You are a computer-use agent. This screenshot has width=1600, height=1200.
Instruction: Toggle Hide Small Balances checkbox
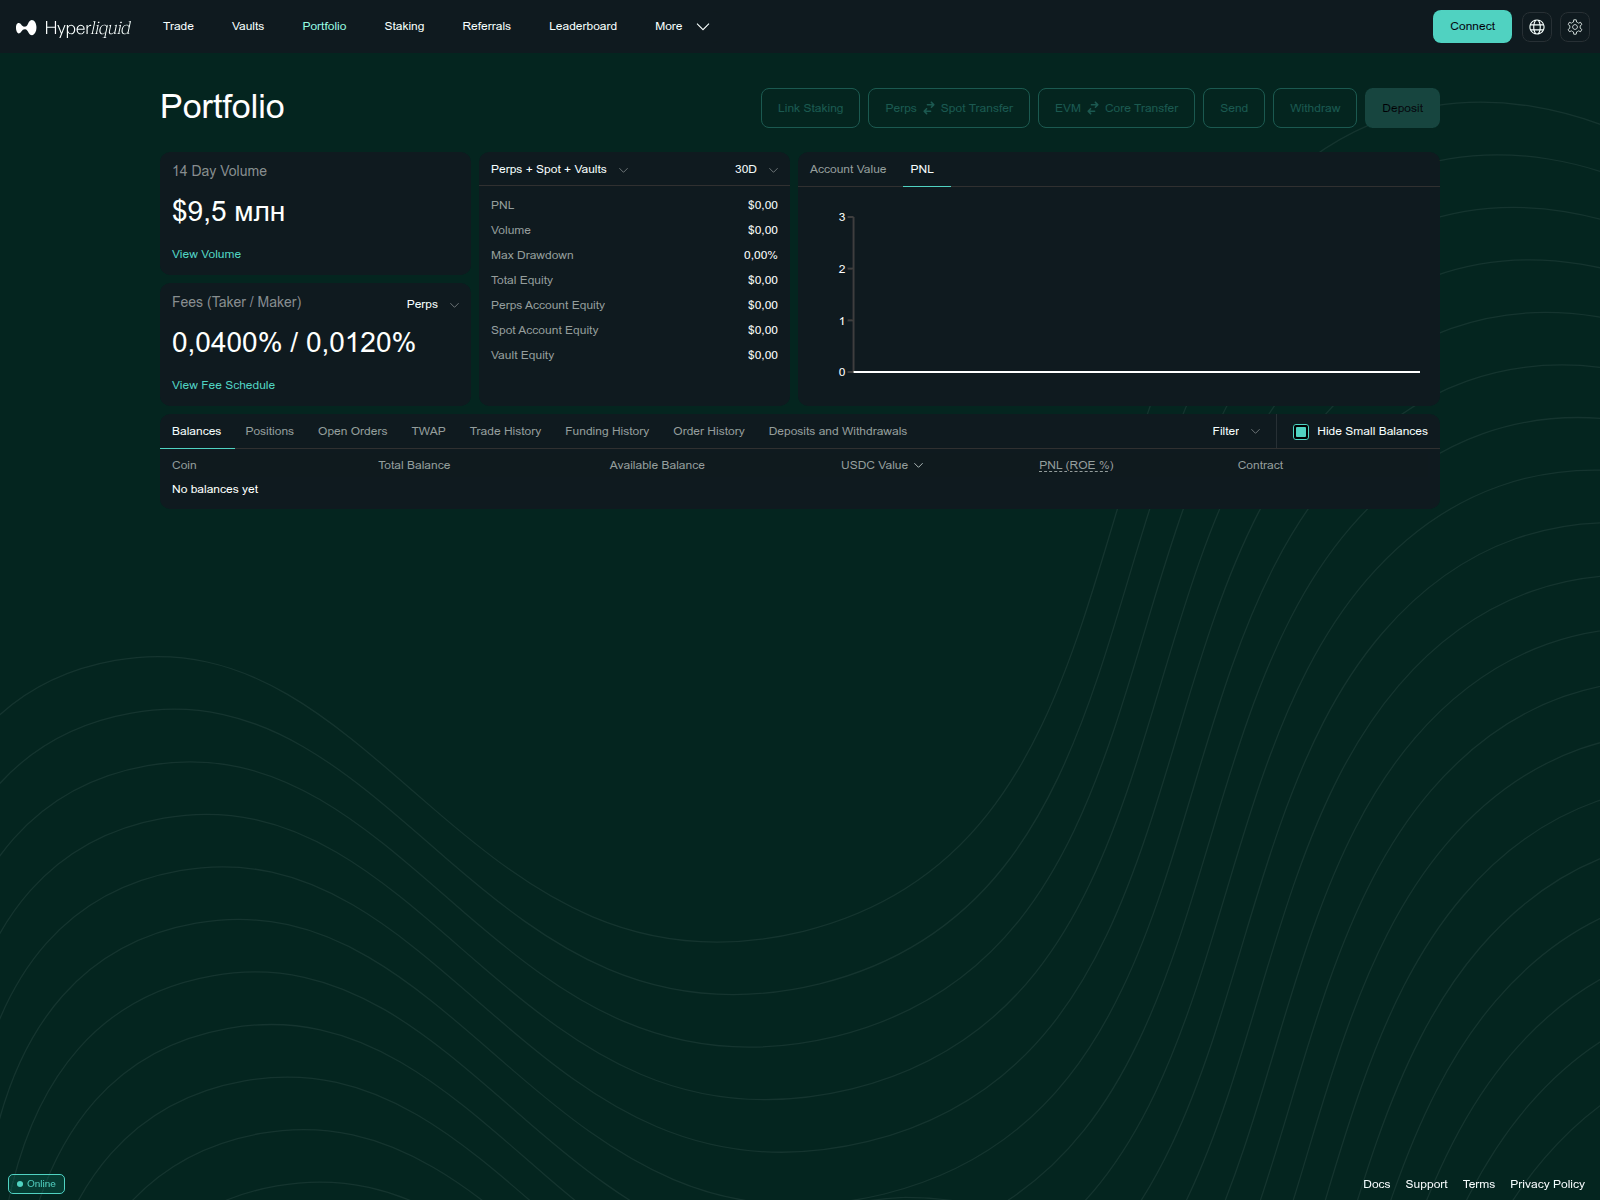tap(1301, 432)
